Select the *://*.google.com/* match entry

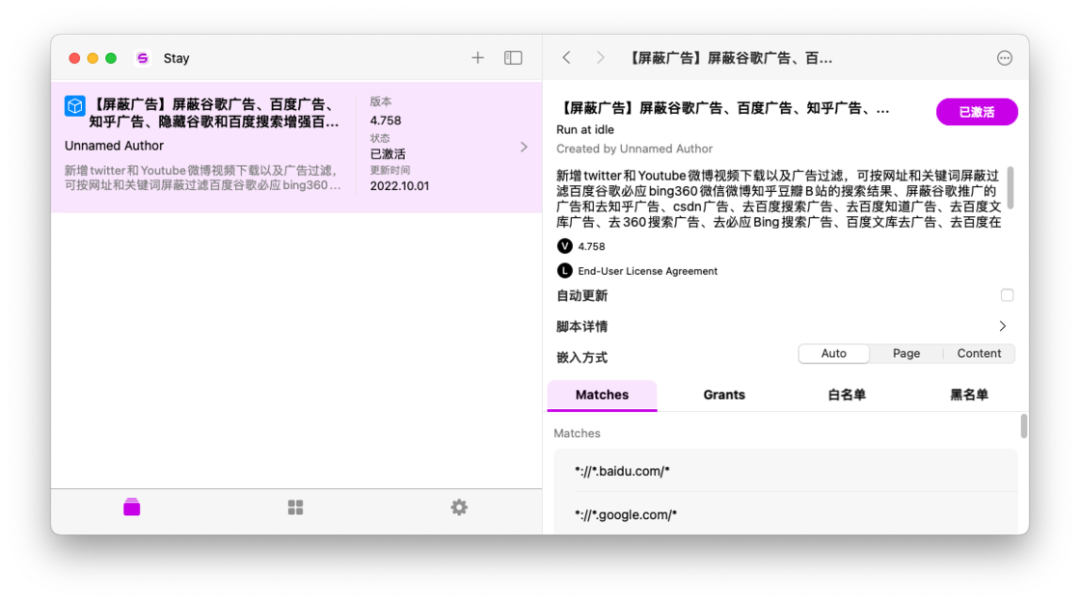(786, 515)
